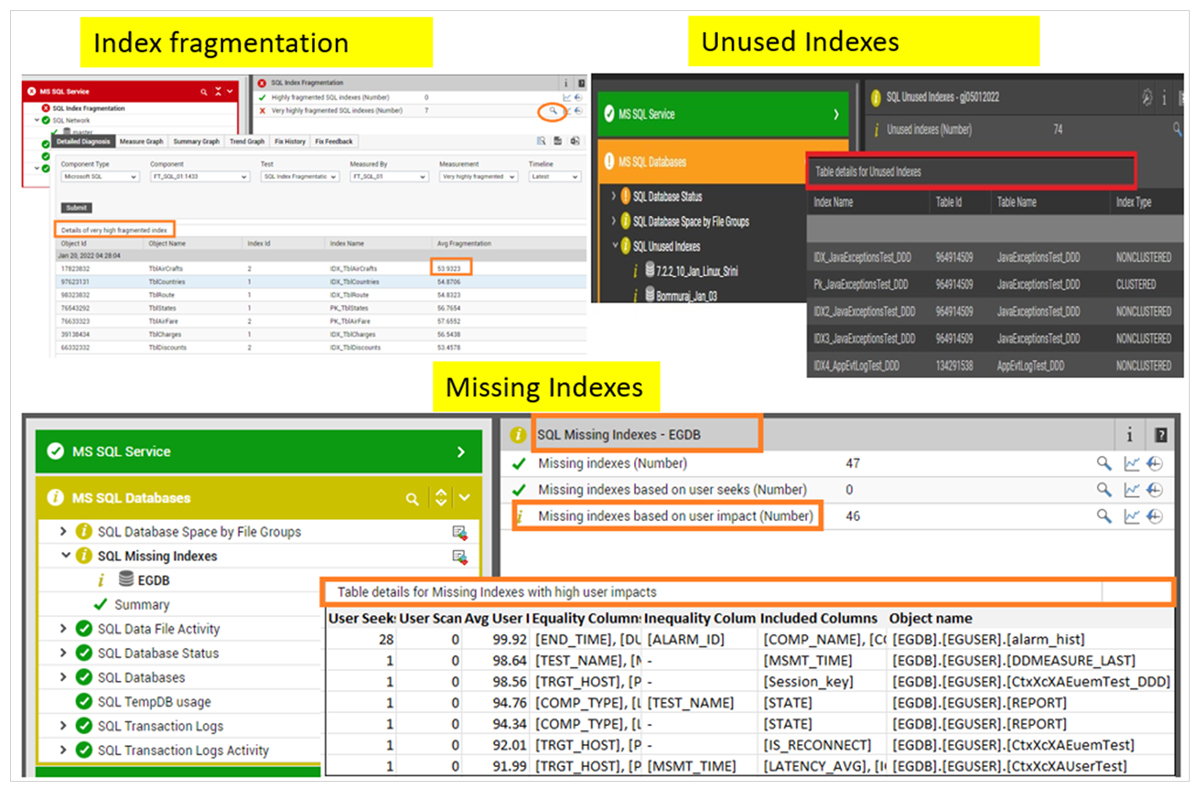The image size is (1200, 792).
Task: Click help icon in SQL Missing Indexes header
Action: 1160,435
